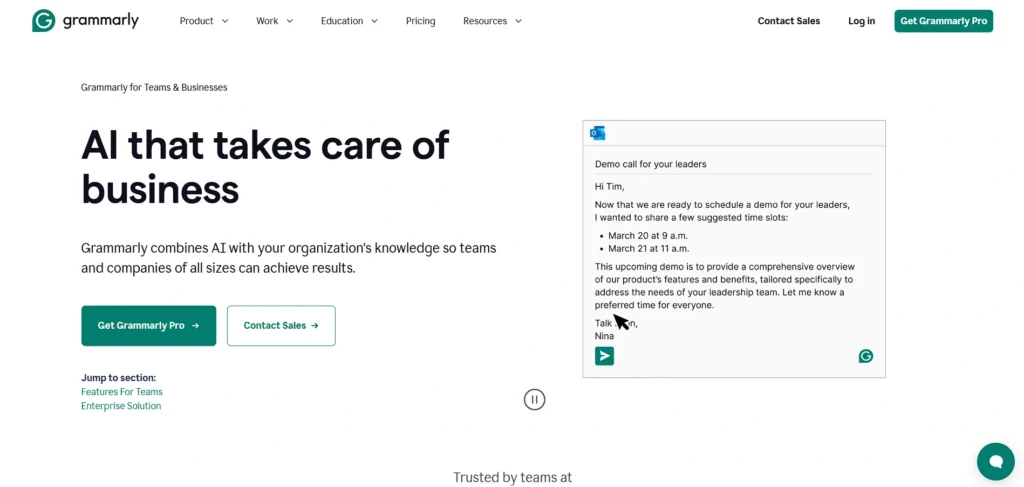Click the 'Trusted by teams at' text

click(513, 477)
